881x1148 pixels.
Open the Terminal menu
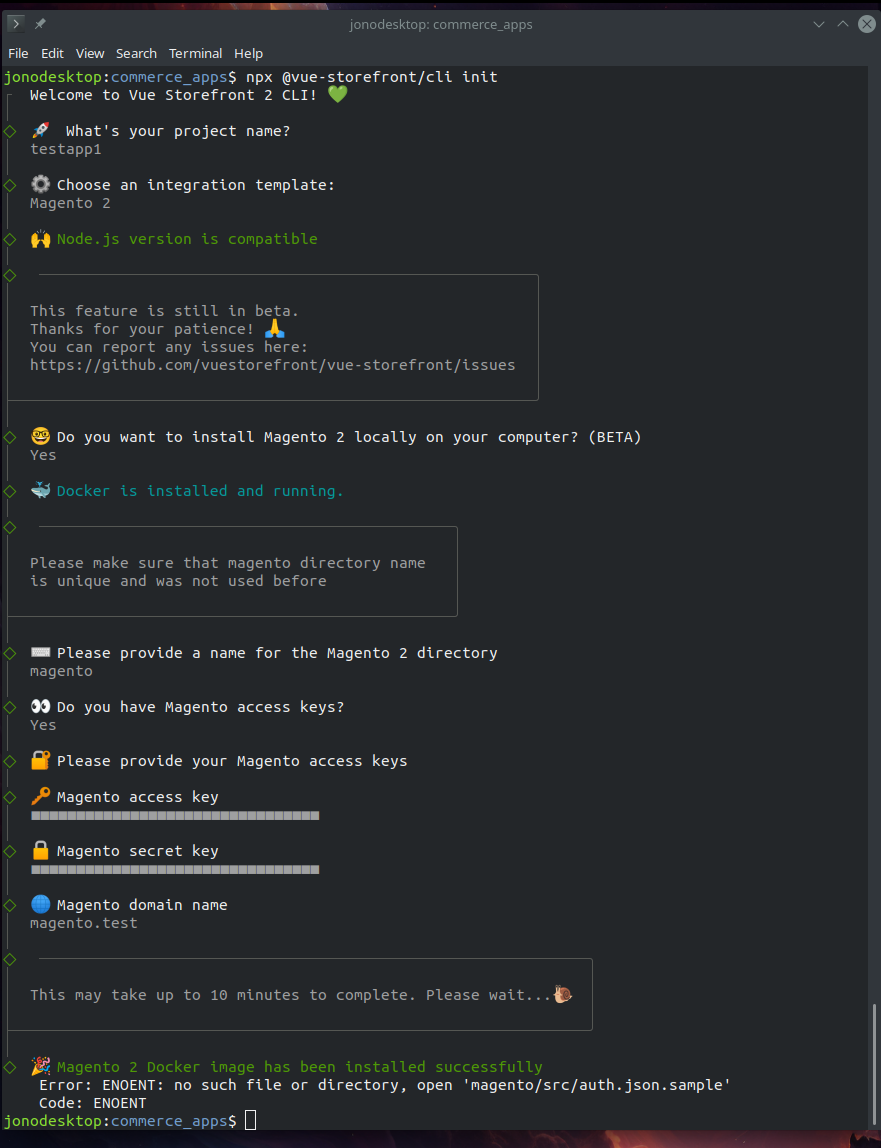coord(195,54)
